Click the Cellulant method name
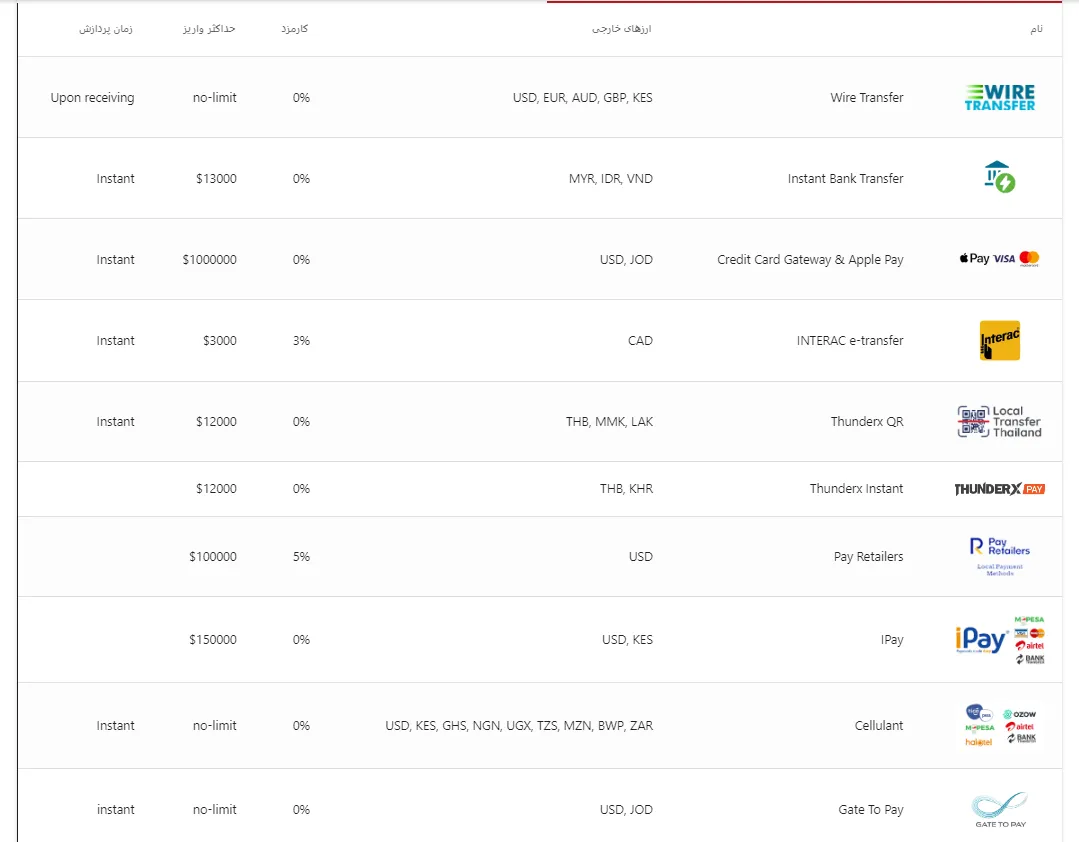The image size is (1079, 842). point(879,726)
